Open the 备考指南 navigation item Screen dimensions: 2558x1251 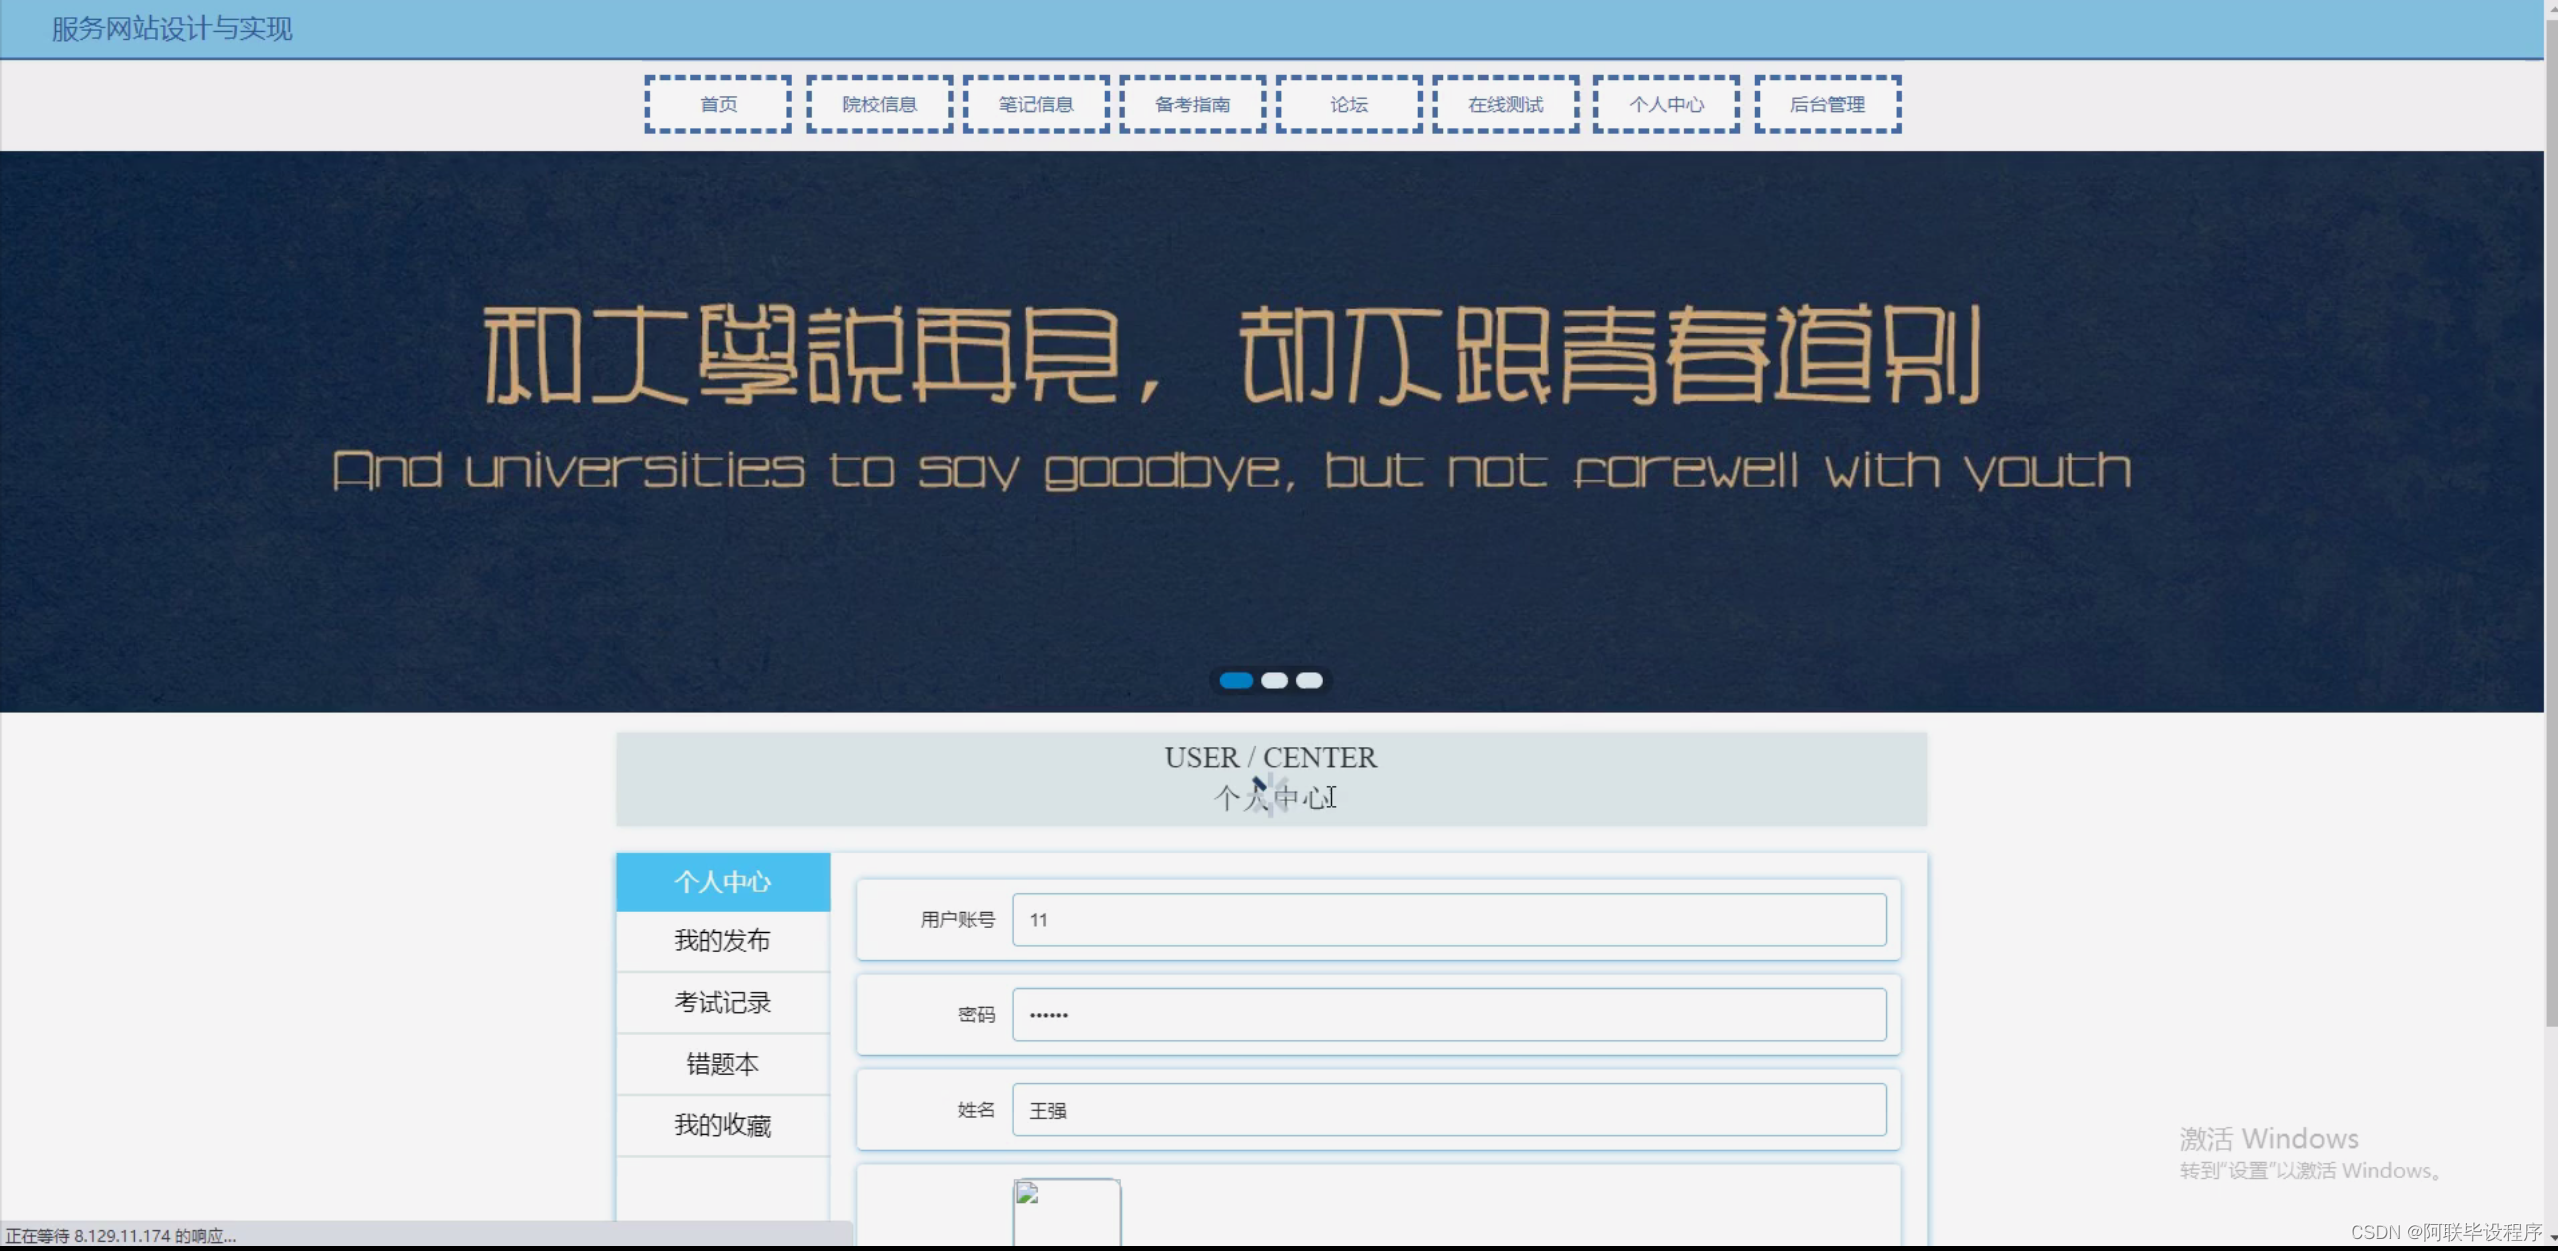1191,103
